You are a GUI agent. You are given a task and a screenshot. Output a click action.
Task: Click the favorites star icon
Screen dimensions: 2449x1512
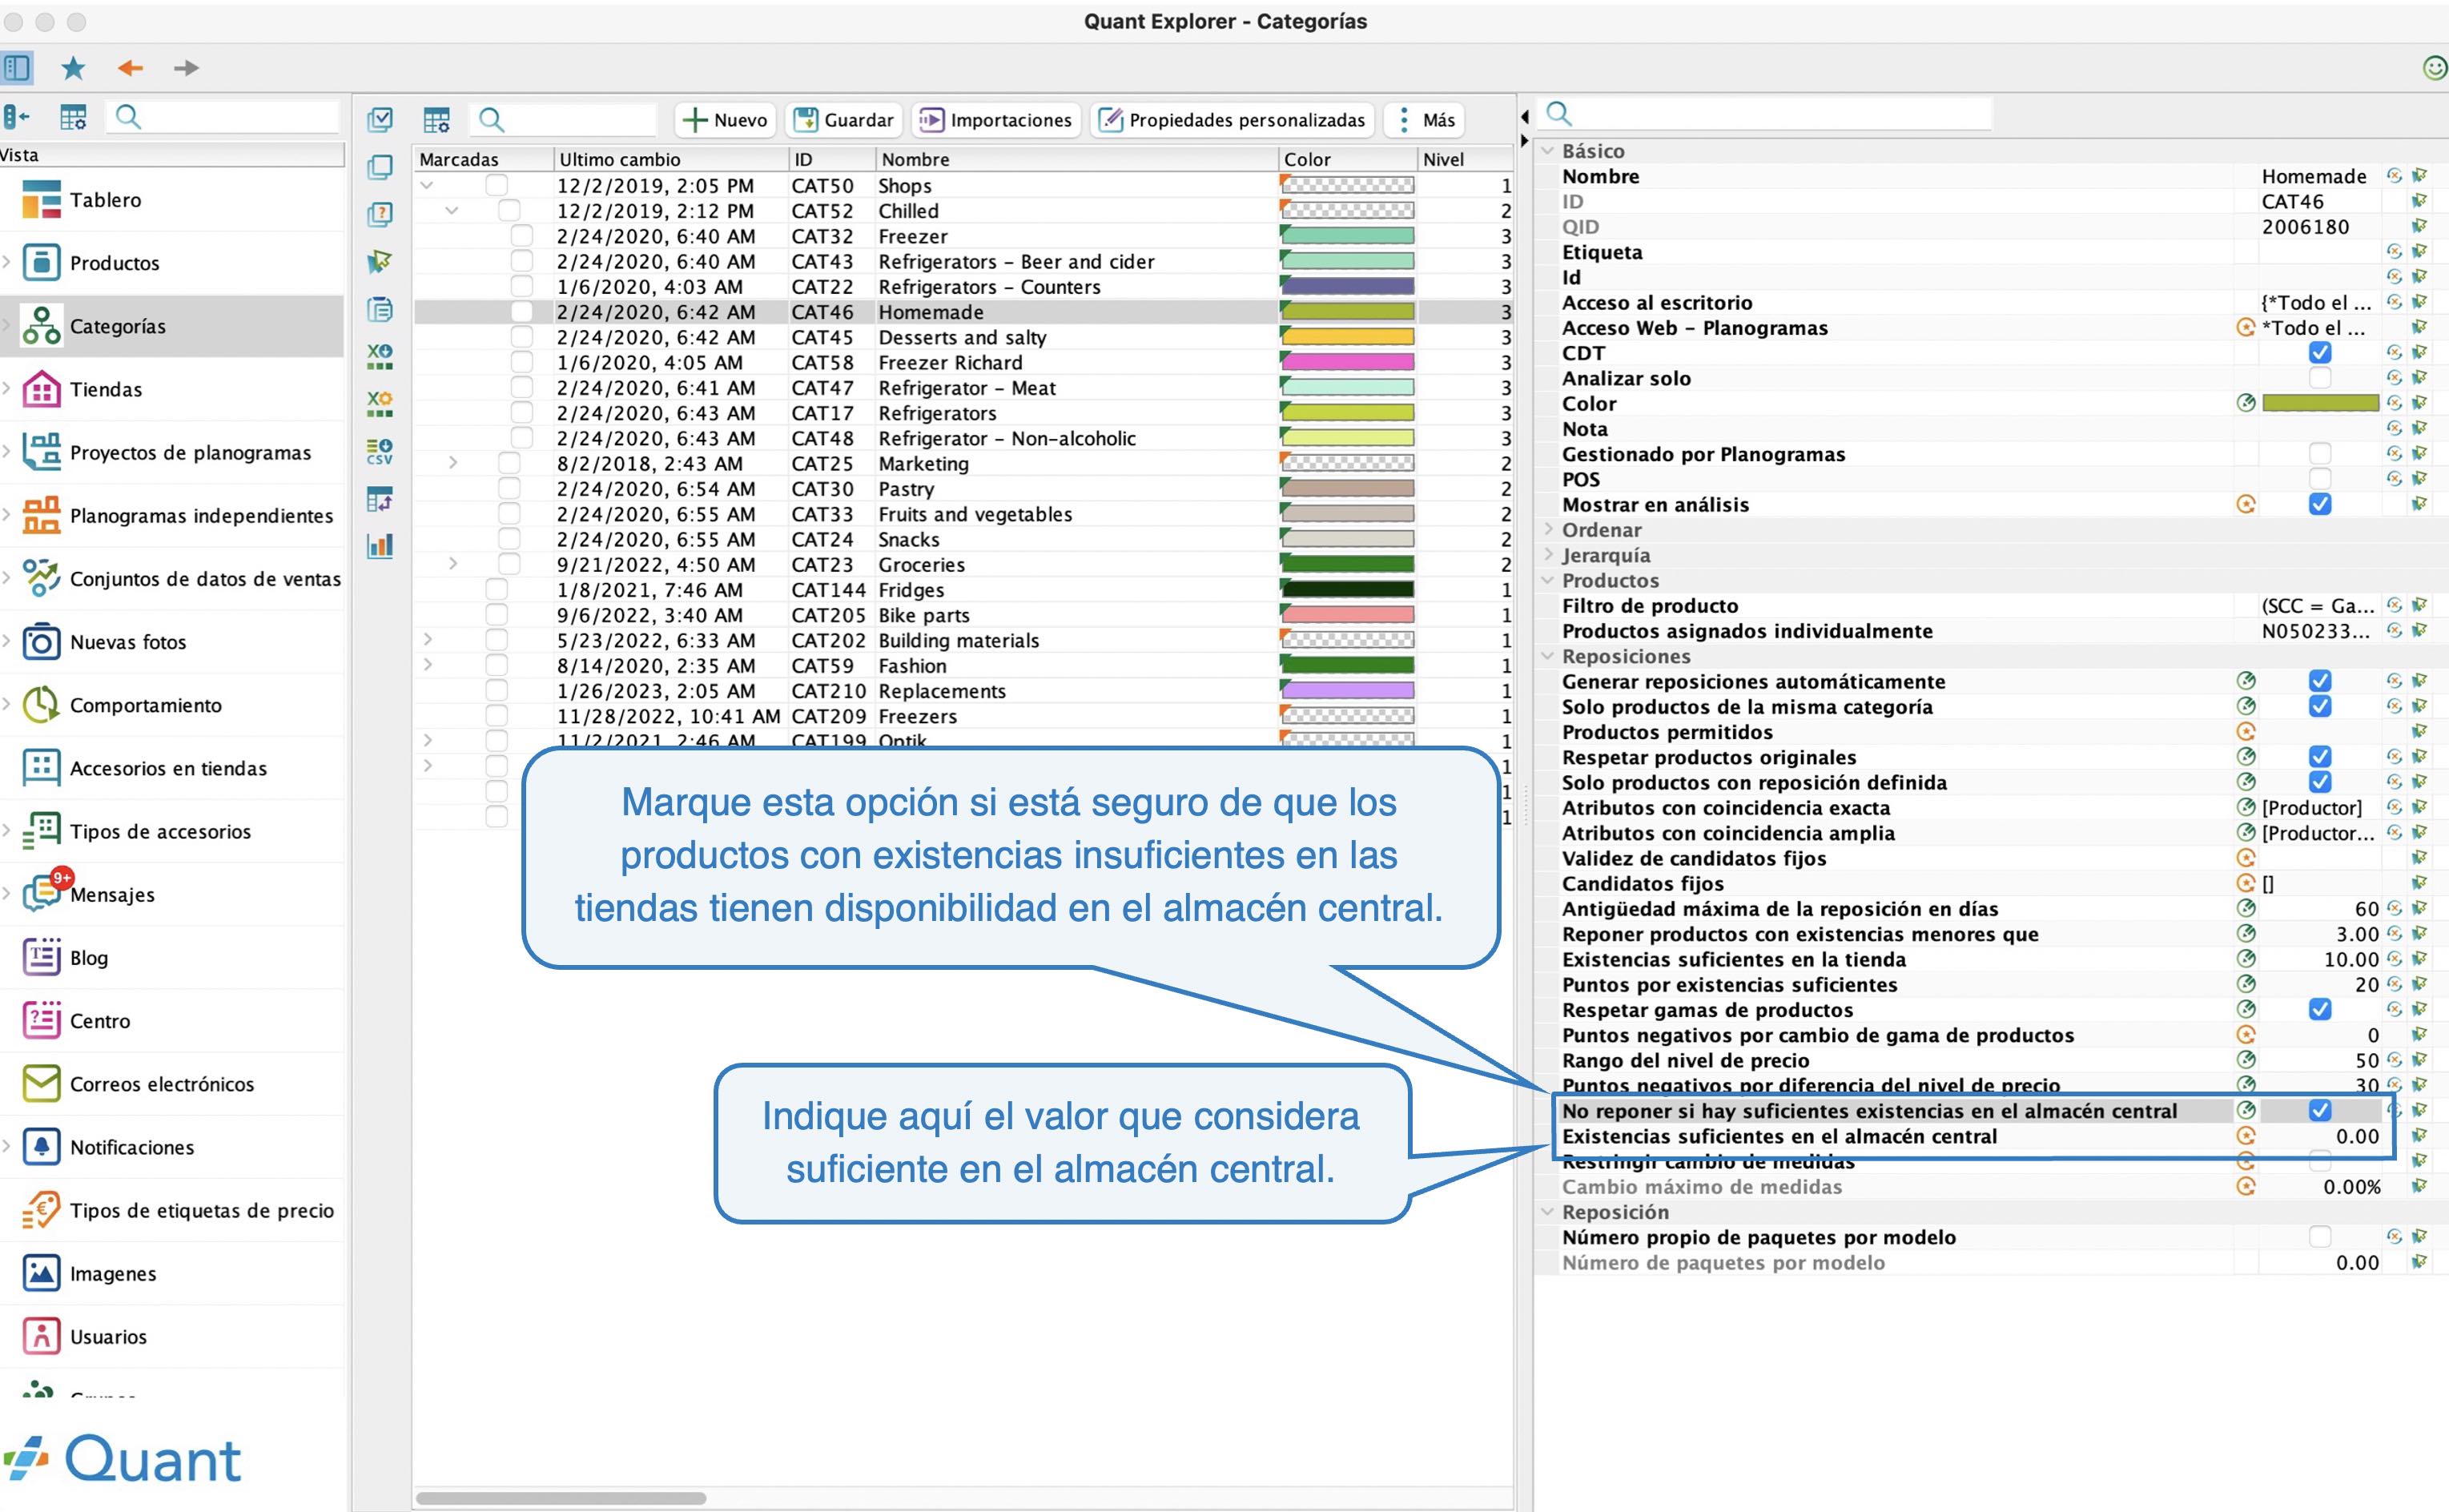point(73,68)
